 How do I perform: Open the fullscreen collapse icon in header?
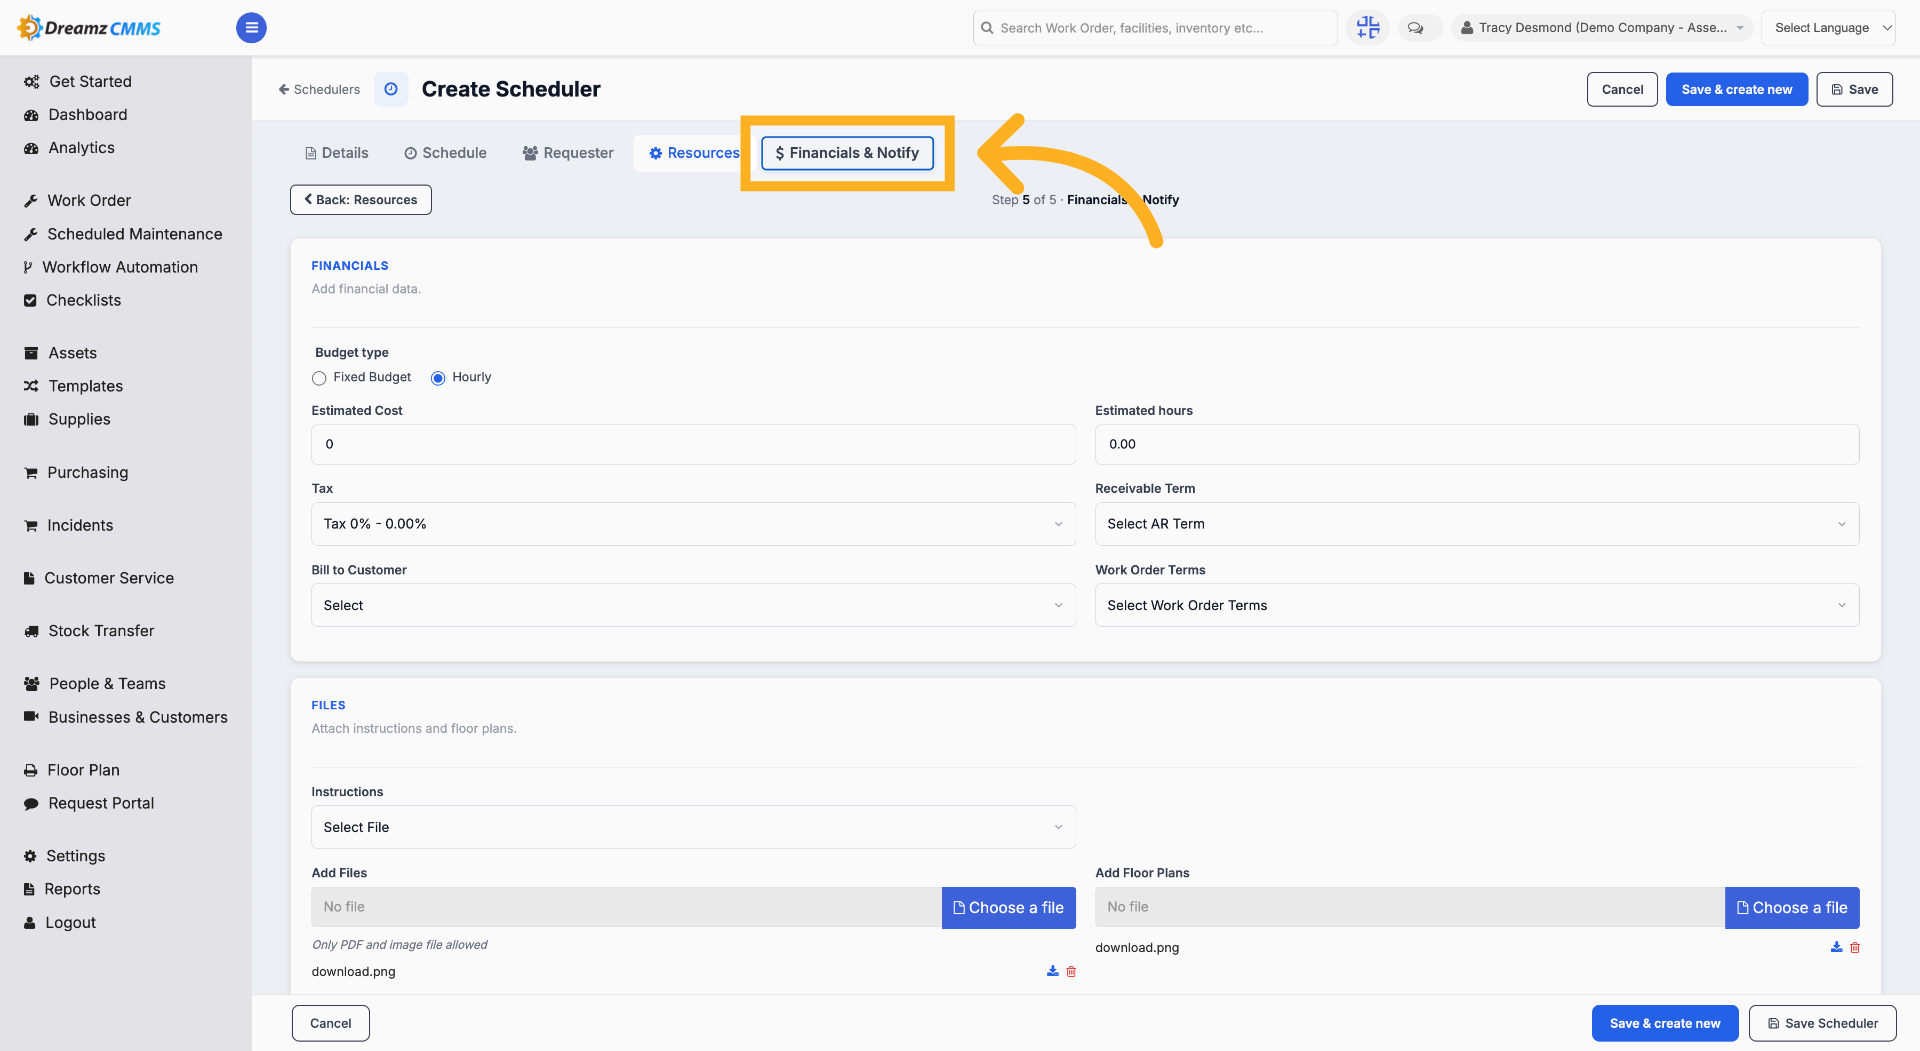click(1367, 28)
